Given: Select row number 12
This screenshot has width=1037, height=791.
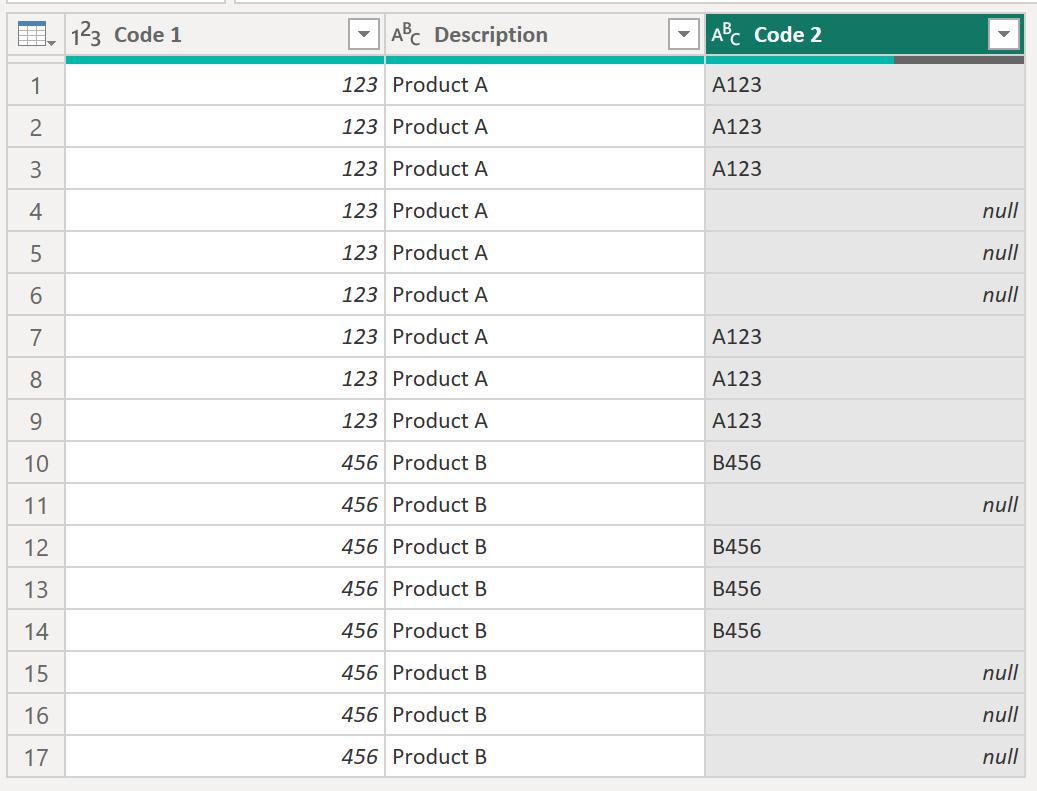Looking at the screenshot, I should pyautogui.click(x=36, y=547).
